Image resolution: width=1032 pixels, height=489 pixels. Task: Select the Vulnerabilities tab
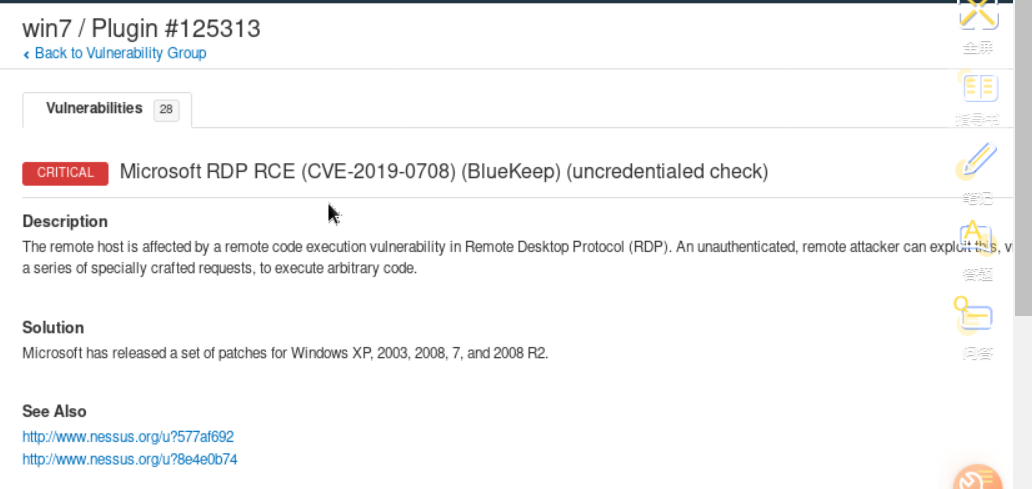94,108
